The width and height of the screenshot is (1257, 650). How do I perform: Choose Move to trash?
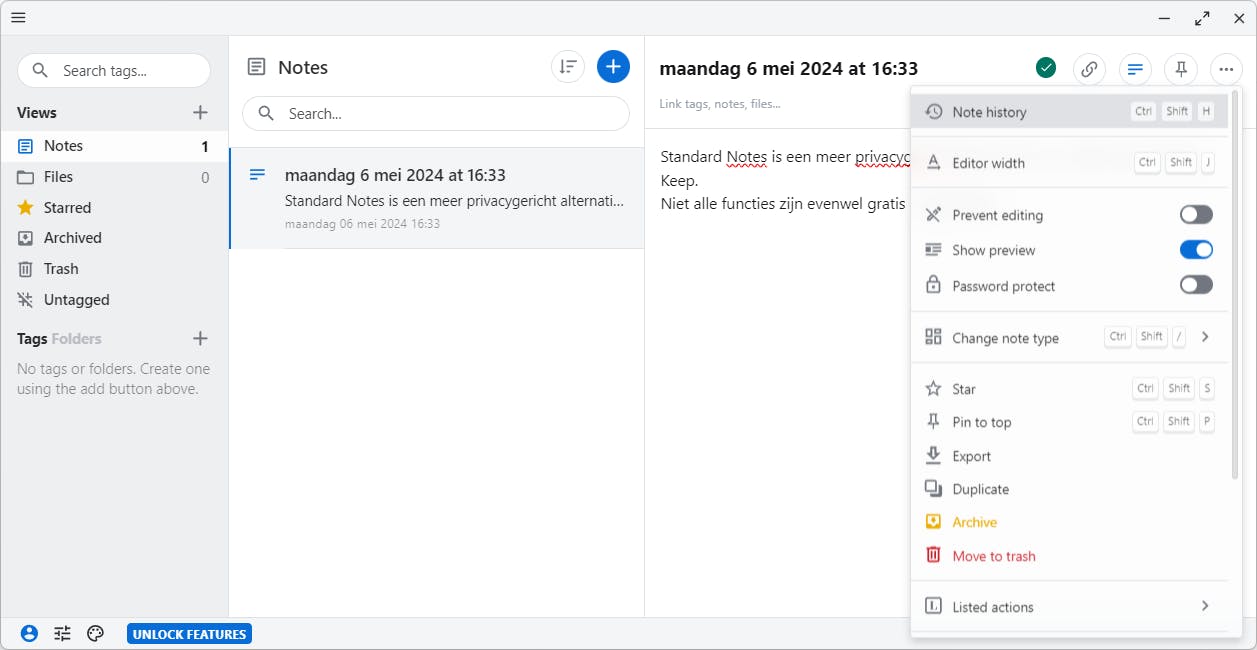point(1070,556)
